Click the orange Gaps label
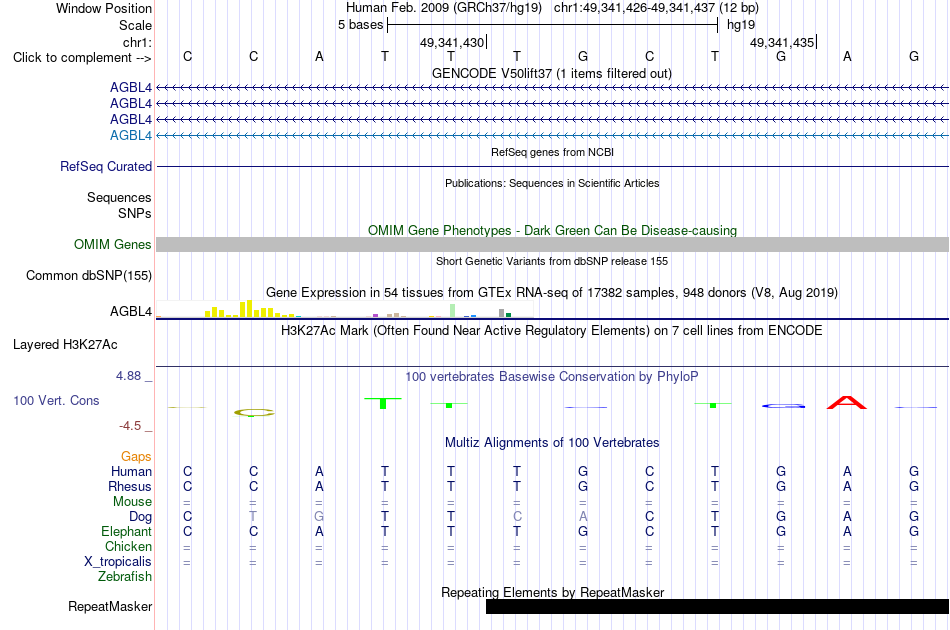The image size is (950, 630). coord(136,457)
